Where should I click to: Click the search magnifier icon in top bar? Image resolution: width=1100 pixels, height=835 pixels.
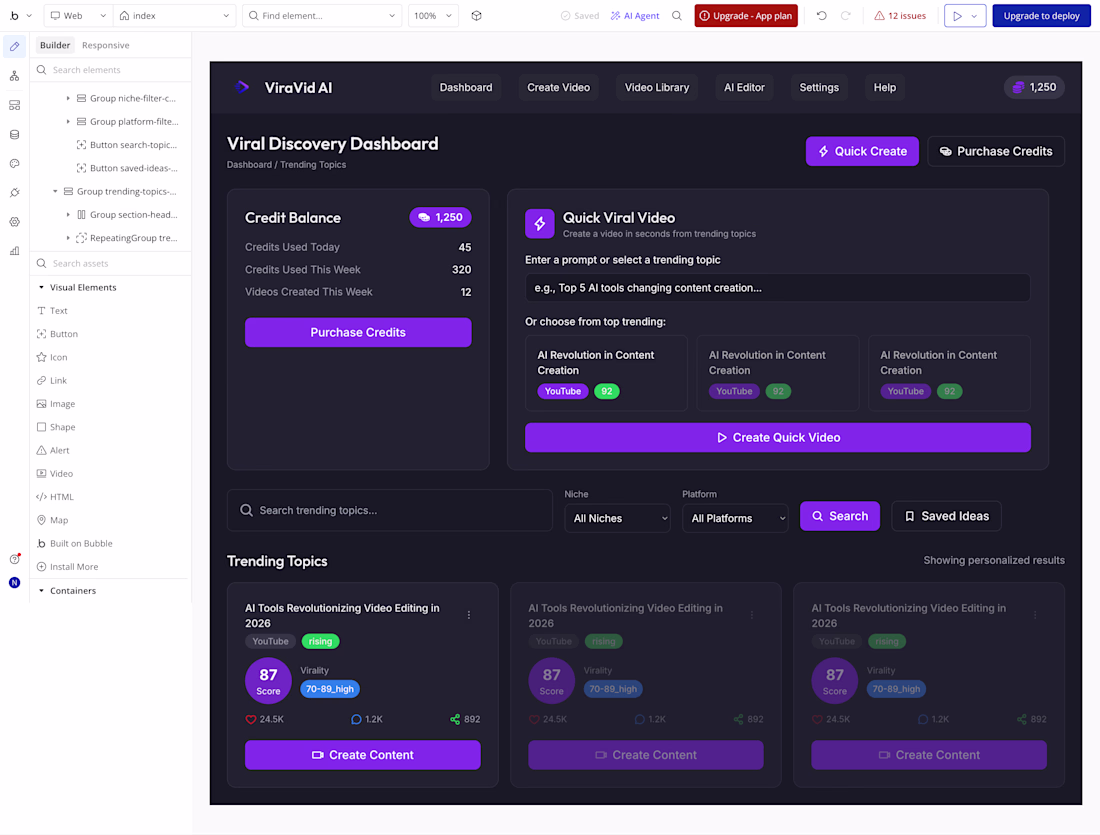[x=677, y=15]
